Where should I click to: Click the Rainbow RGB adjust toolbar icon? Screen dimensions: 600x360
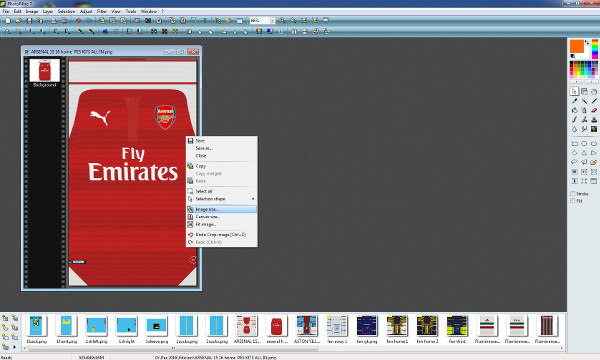(x=259, y=32)
